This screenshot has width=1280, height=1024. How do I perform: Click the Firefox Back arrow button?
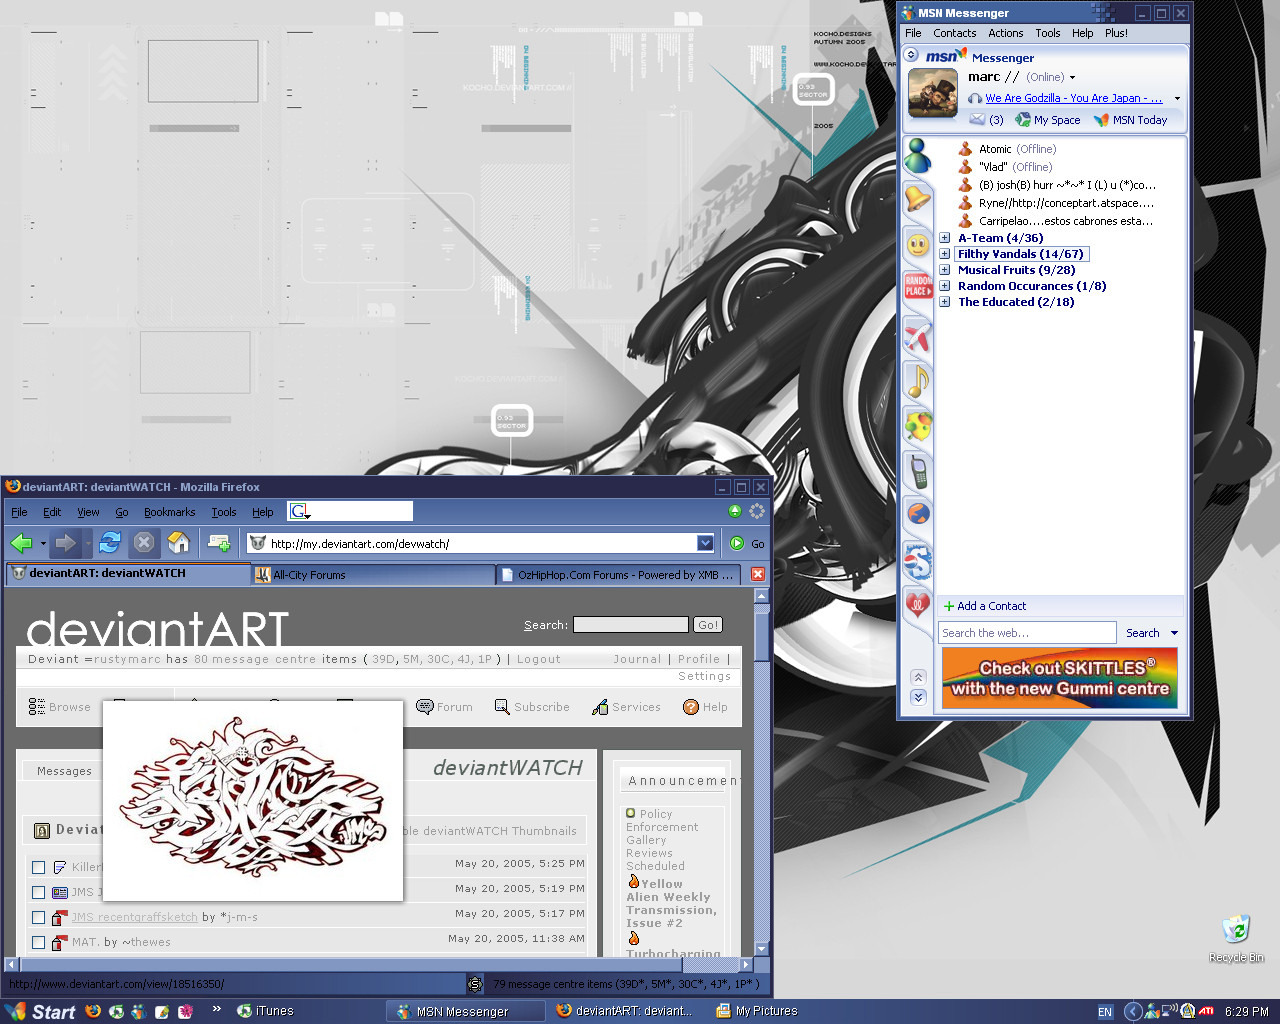tap(22, 543)
